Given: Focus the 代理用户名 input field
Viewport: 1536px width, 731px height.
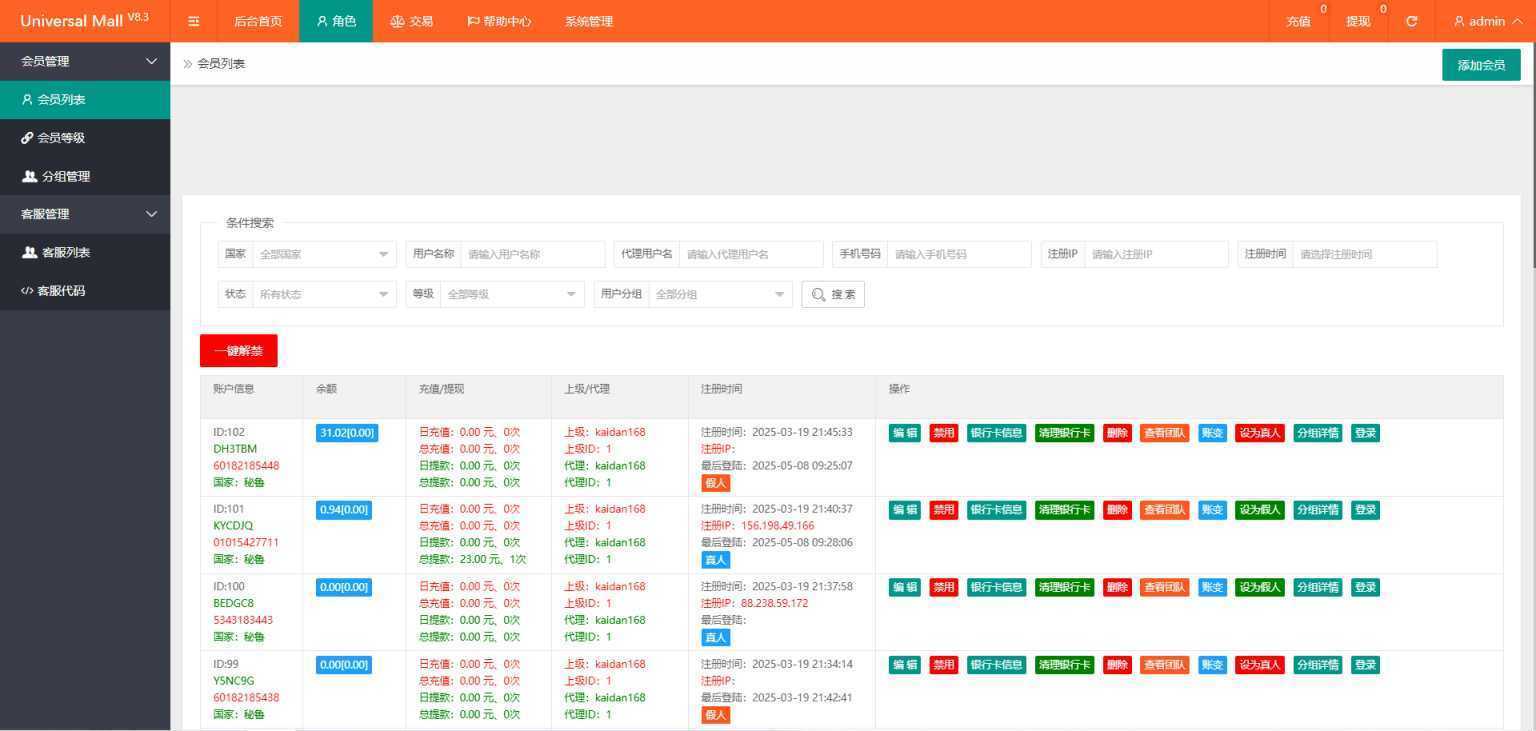Looking at the screenshot, I should [751, 254].
